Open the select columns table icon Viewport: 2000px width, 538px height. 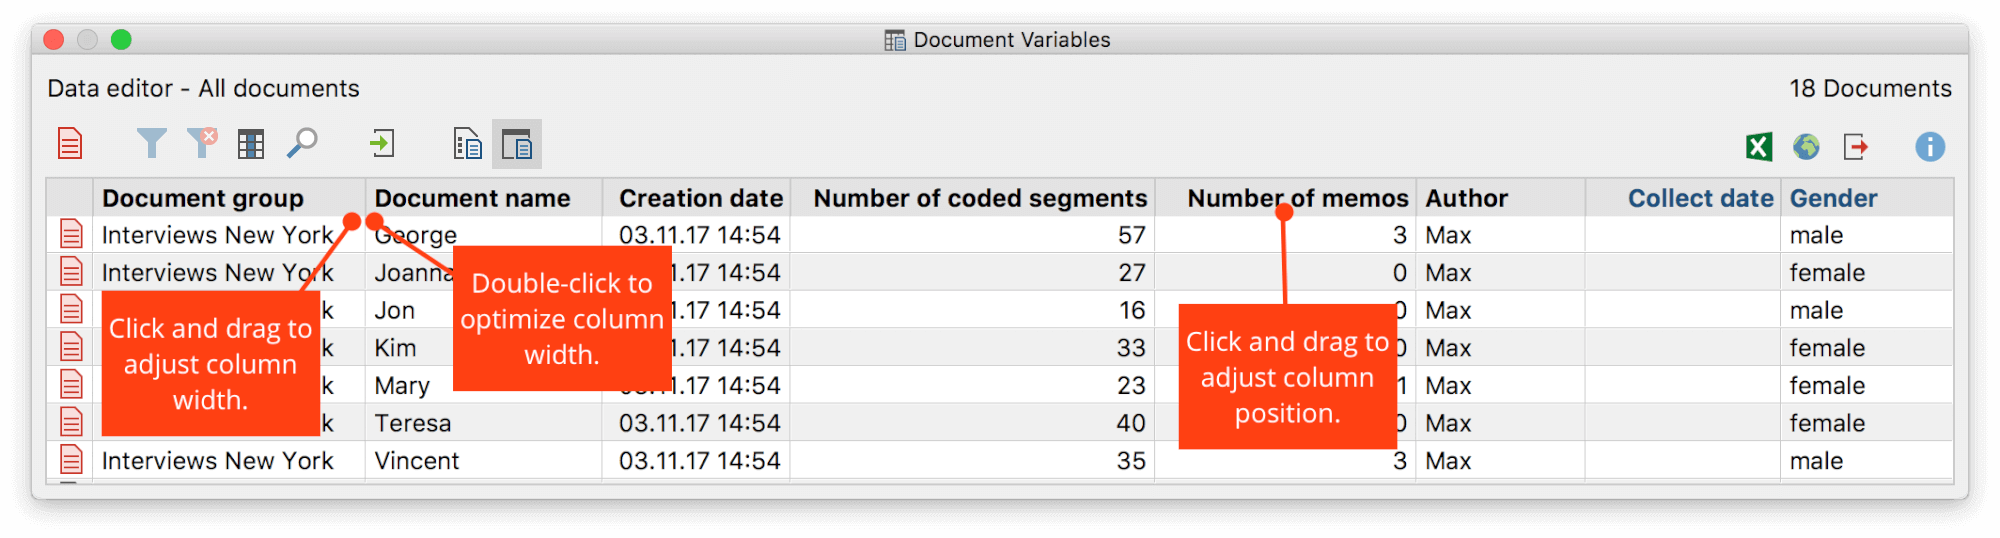pos(251,145)
